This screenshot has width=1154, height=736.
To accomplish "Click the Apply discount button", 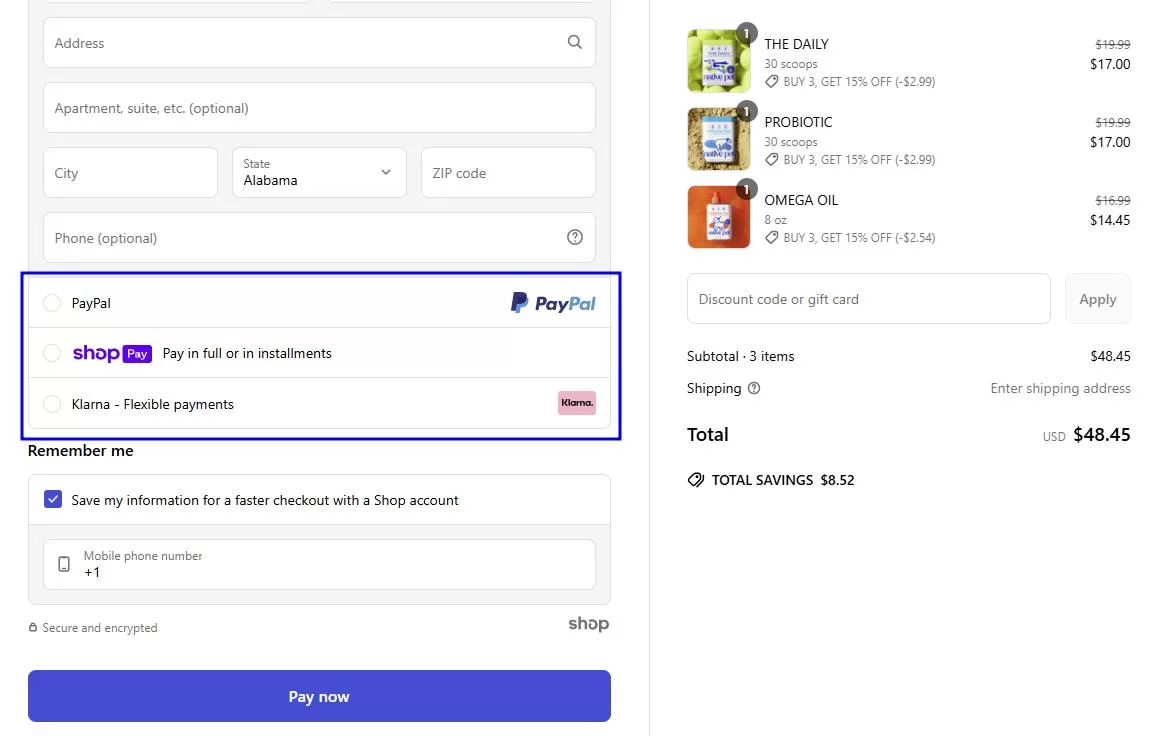I will click(x=1097, y=298).
